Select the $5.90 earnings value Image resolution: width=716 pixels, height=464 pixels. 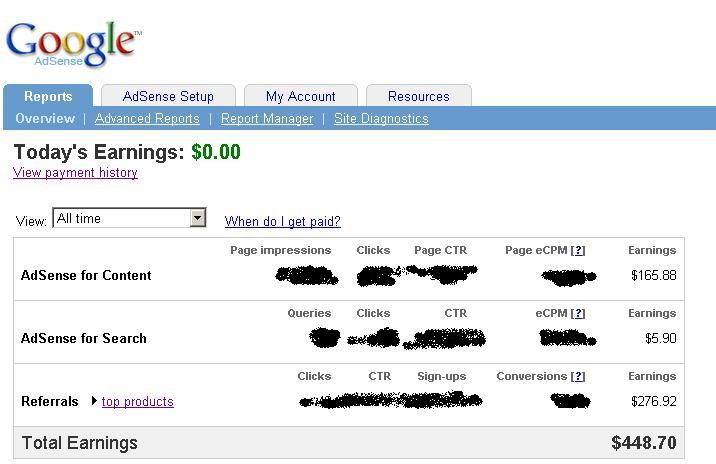pyautogui.click(x=660, y=338)
